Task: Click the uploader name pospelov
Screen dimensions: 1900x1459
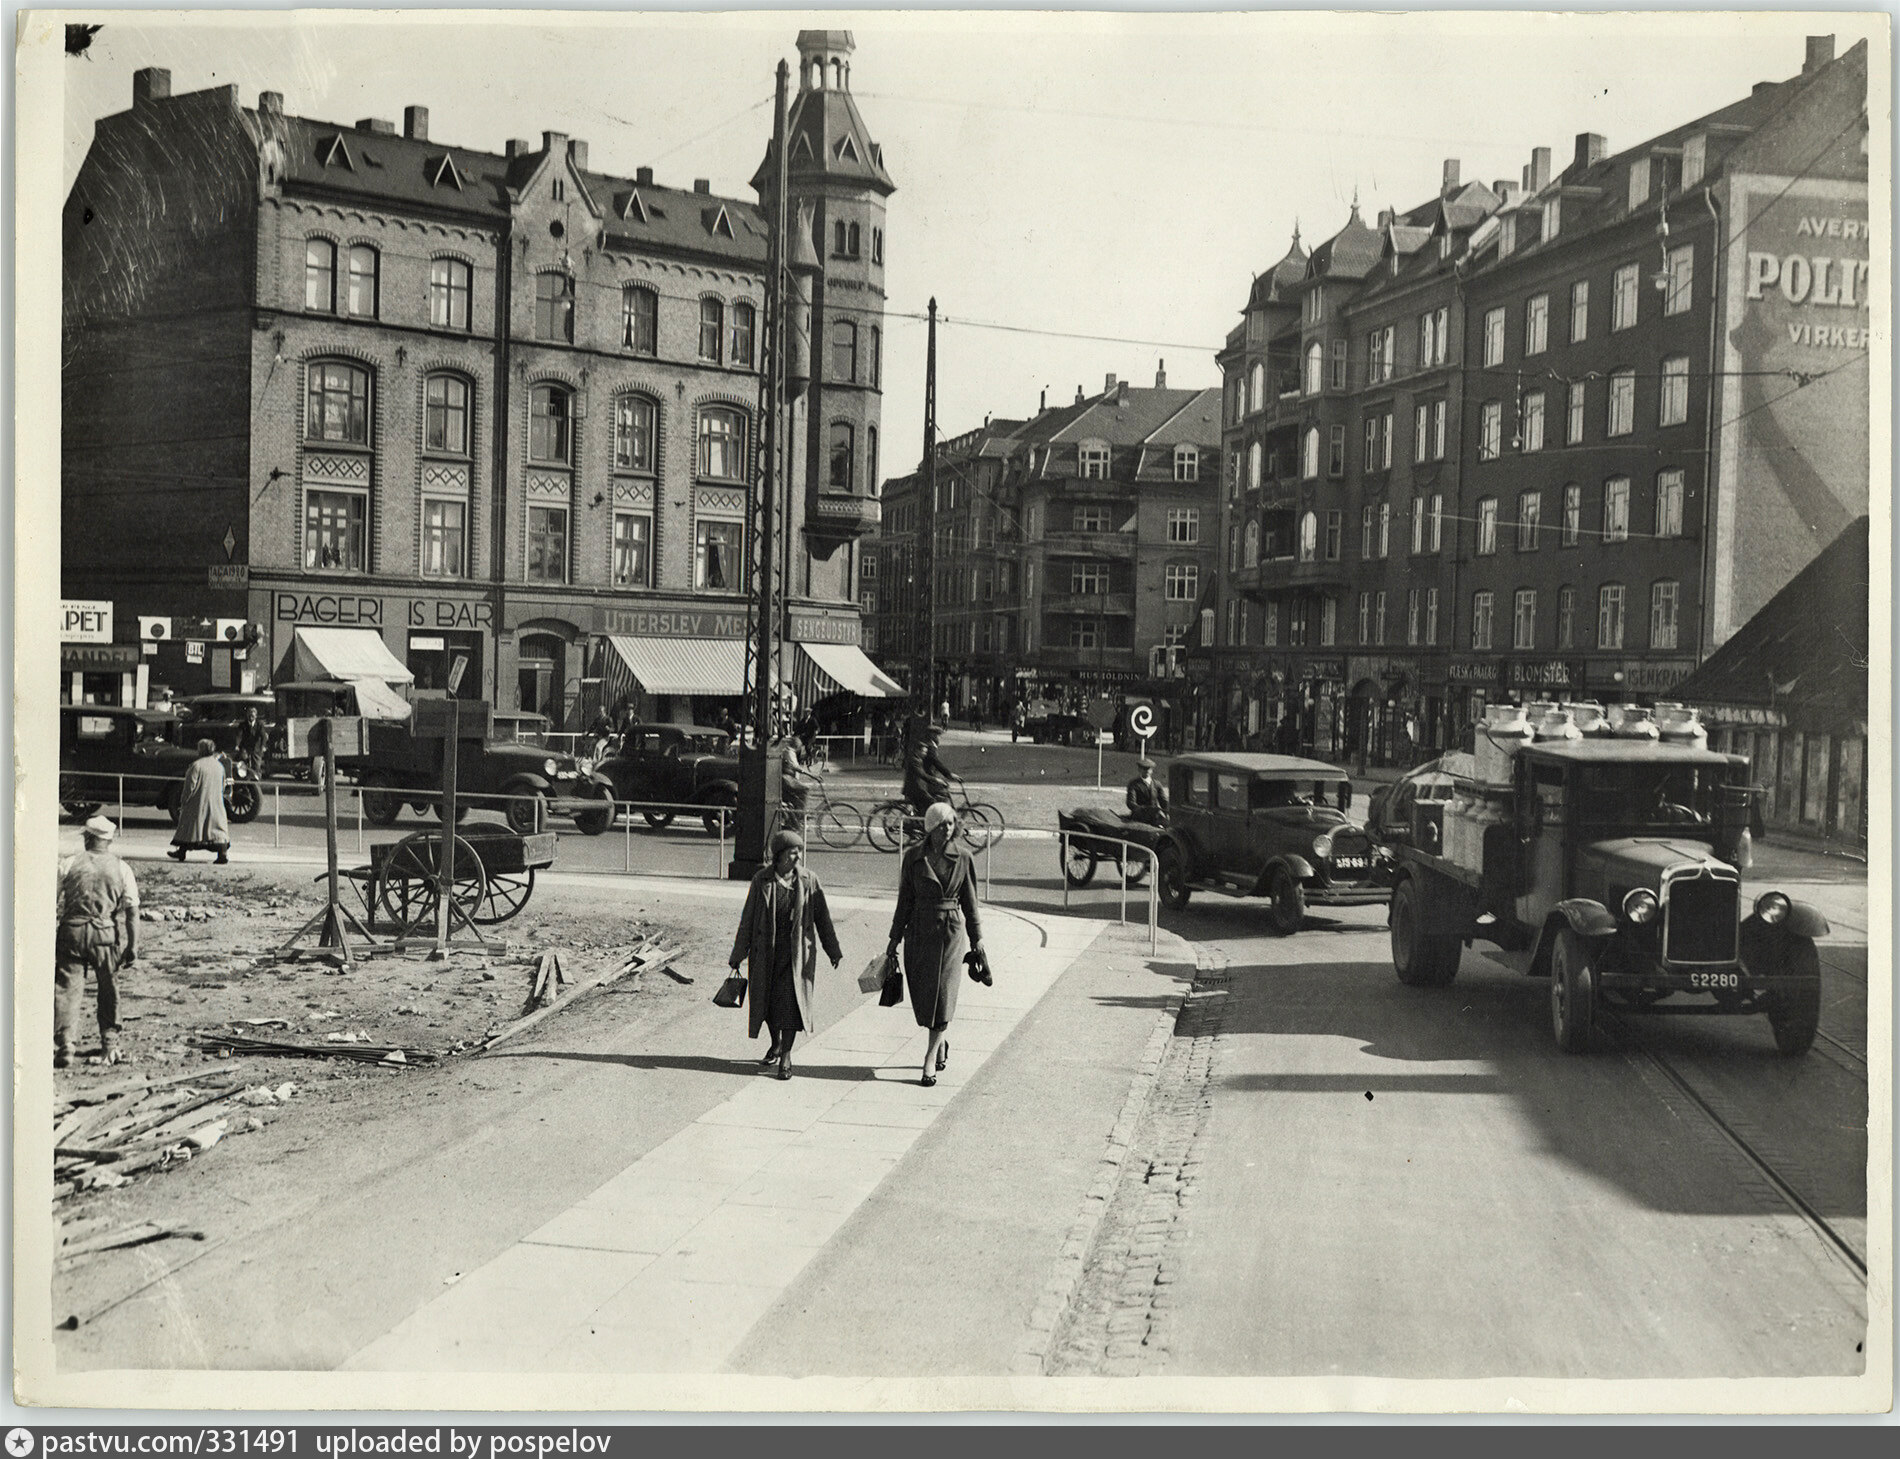Action: tap(548, 1443)
